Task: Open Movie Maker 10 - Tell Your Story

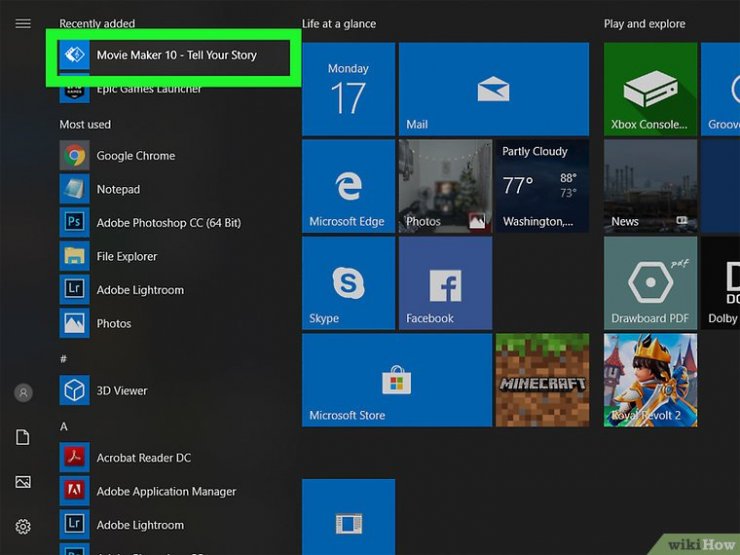Action: 177,55
